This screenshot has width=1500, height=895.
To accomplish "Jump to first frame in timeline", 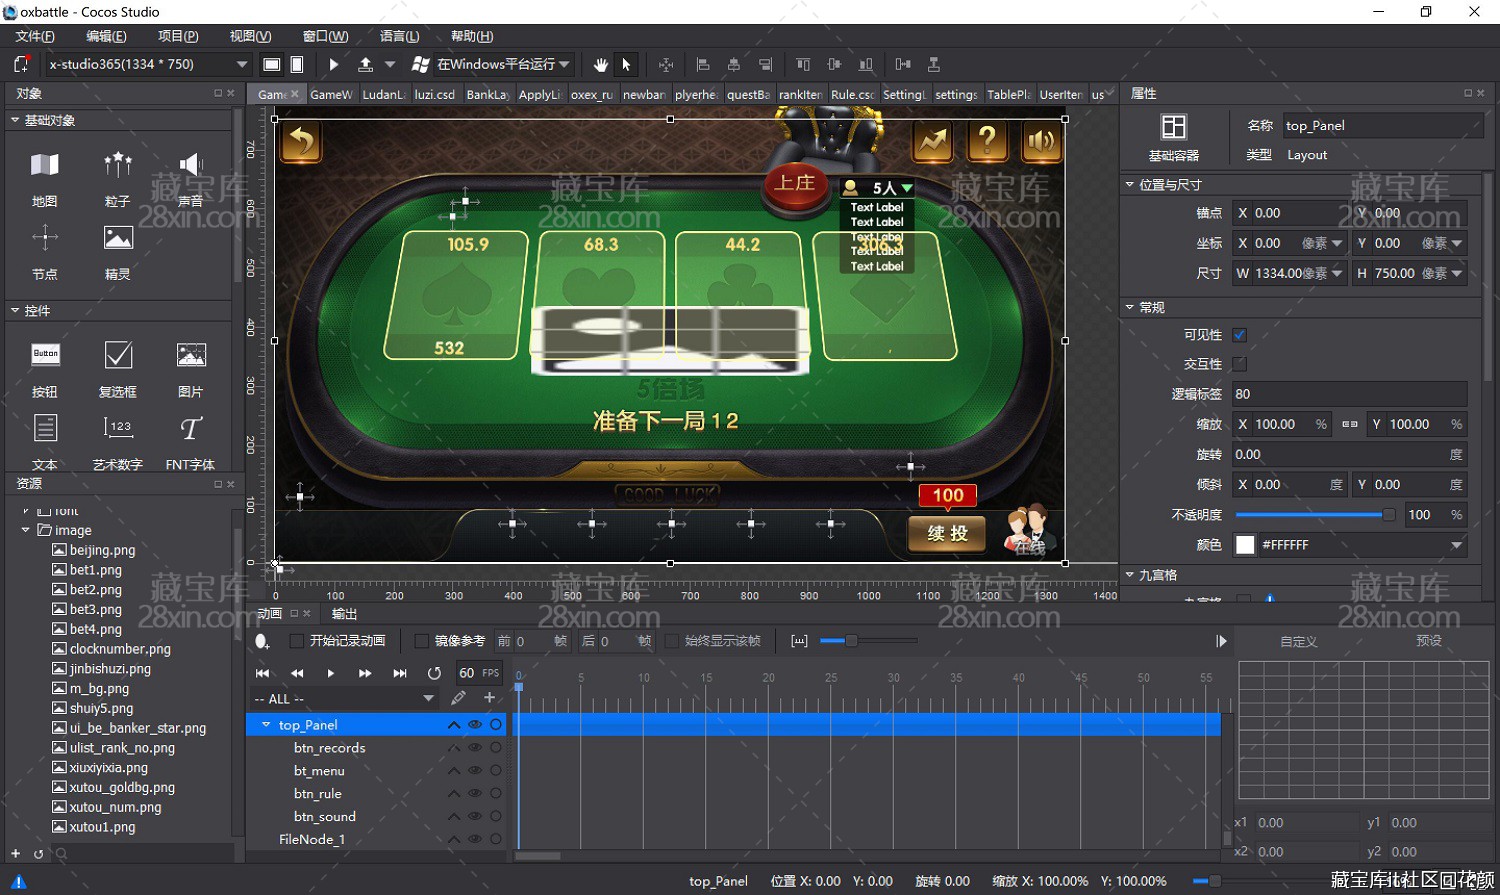I will (263, 673).
